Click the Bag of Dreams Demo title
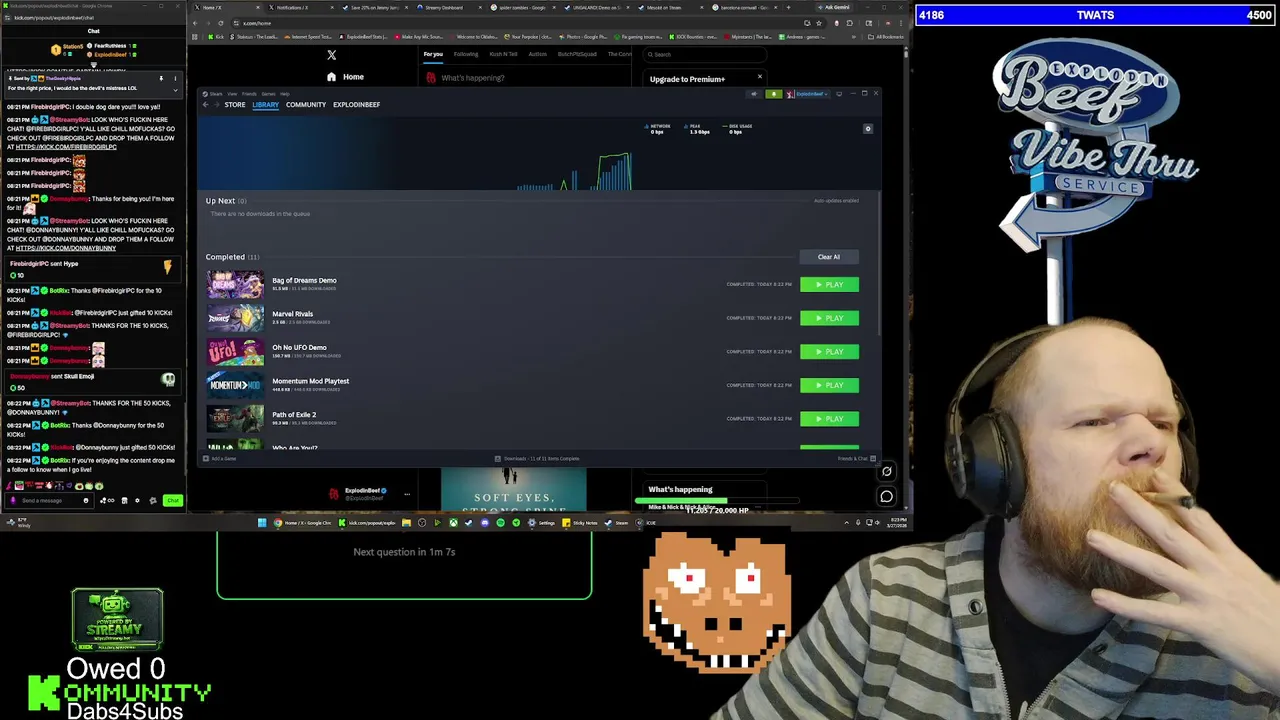The width and height of the screenshot is (1280, 720). [304, 281]
